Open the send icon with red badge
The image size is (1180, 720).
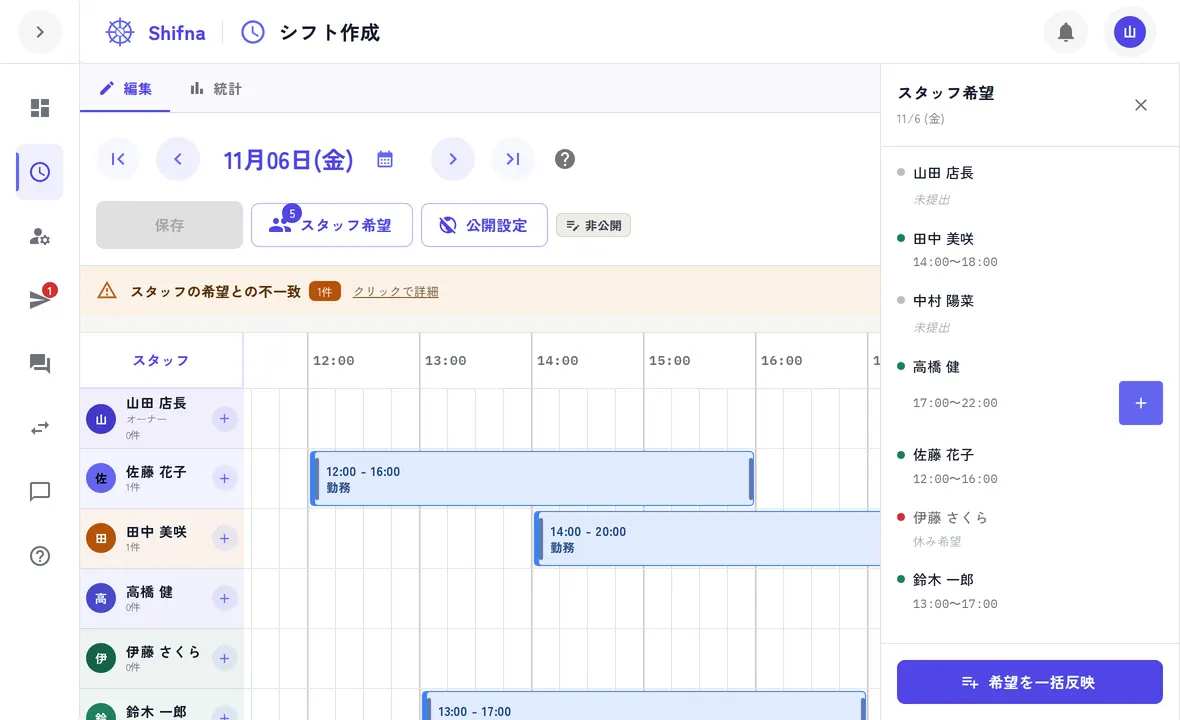40,299
